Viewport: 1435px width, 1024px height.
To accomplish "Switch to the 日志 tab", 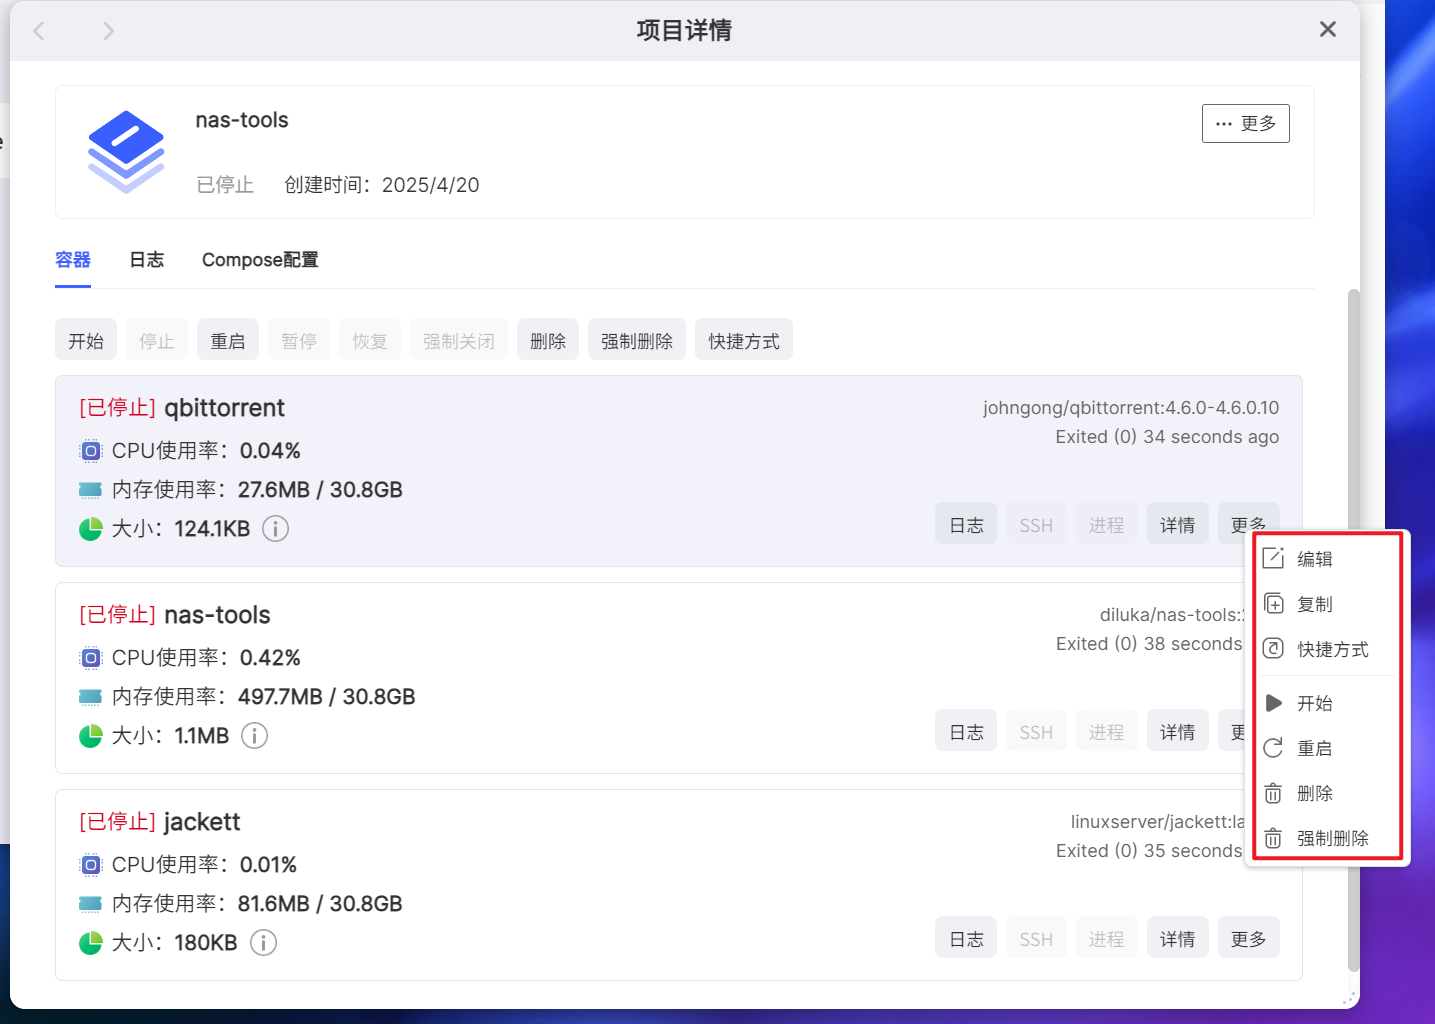I will (147, 260).
